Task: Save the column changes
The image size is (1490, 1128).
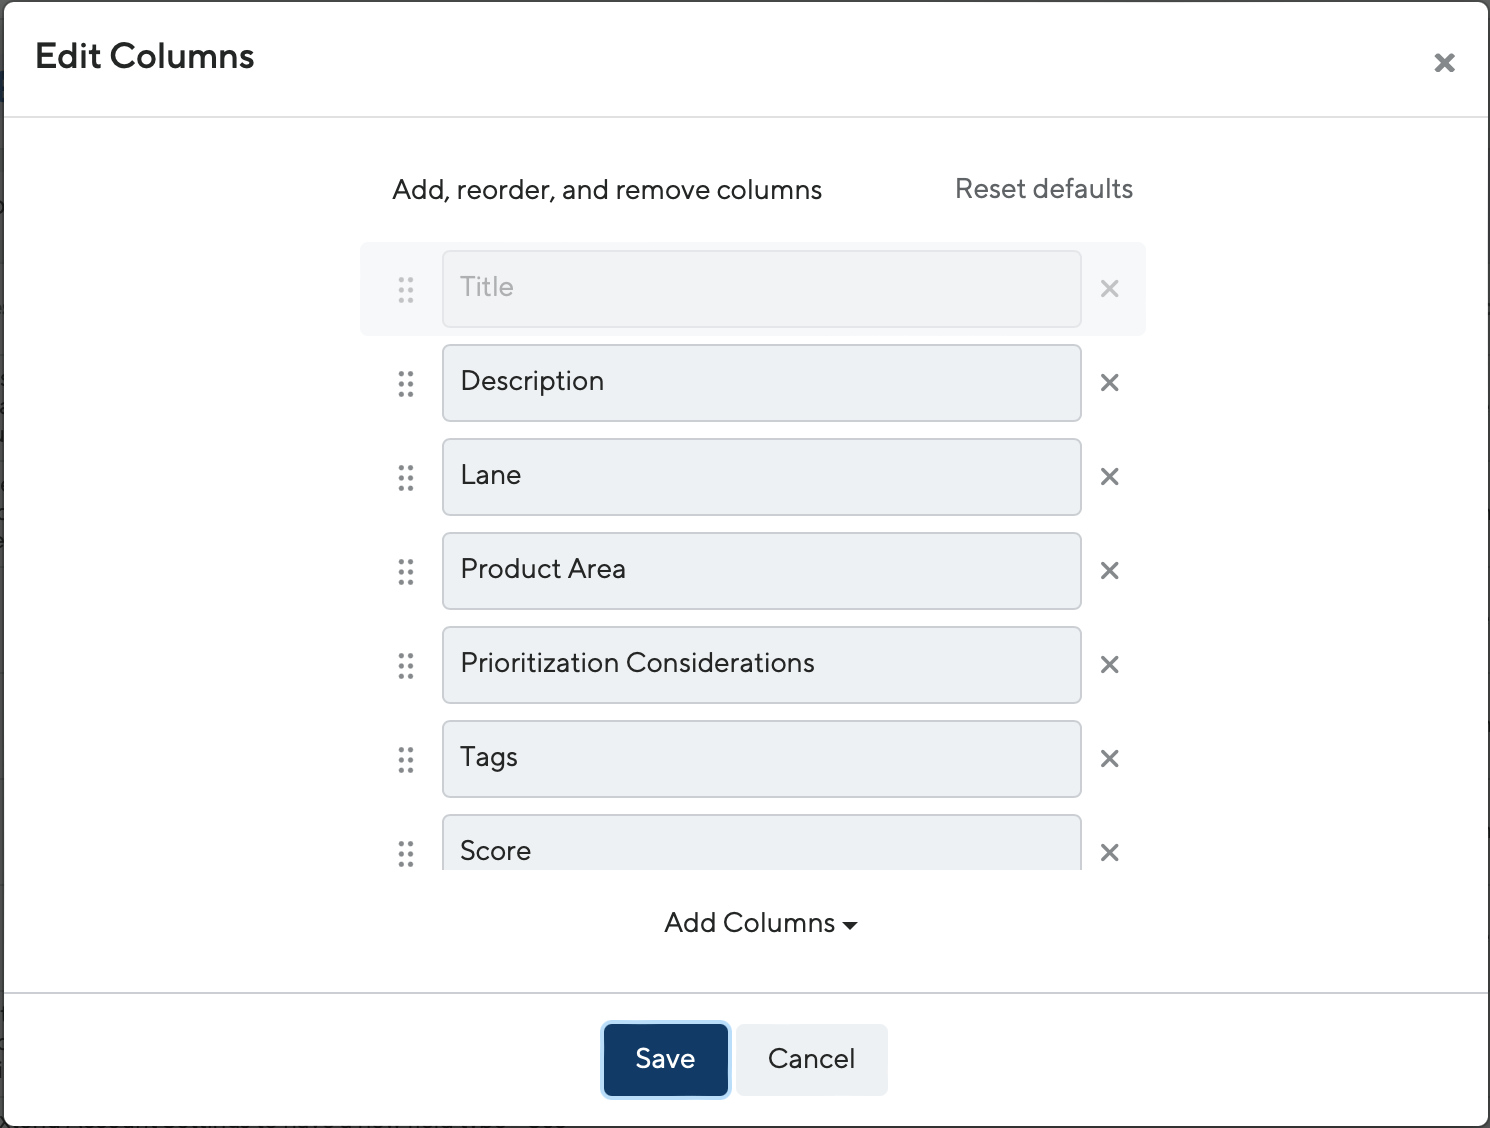Action: pos(664,1059)
